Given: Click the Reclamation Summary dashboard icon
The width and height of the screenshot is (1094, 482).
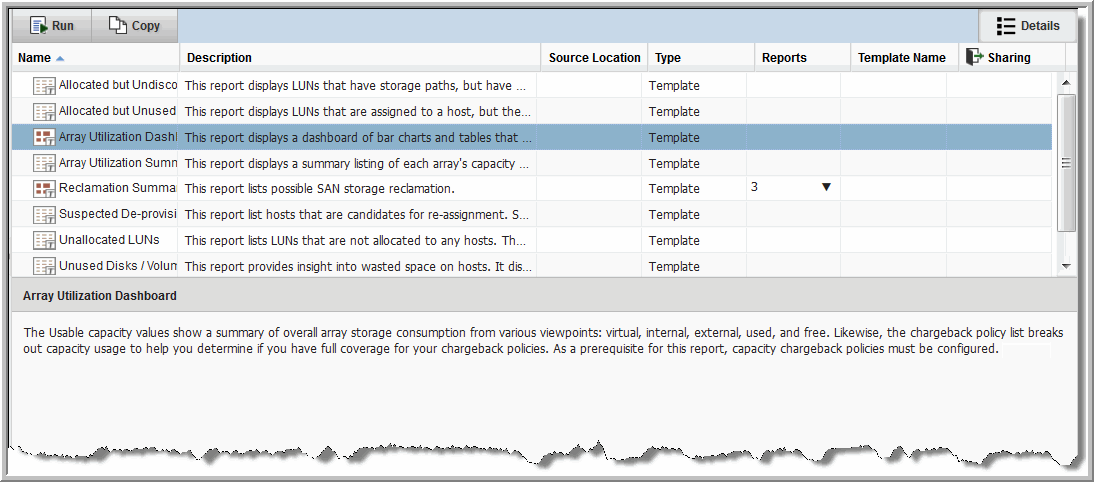Looking at the screenshot, I should pyautogui.click(x=44, y=189).
